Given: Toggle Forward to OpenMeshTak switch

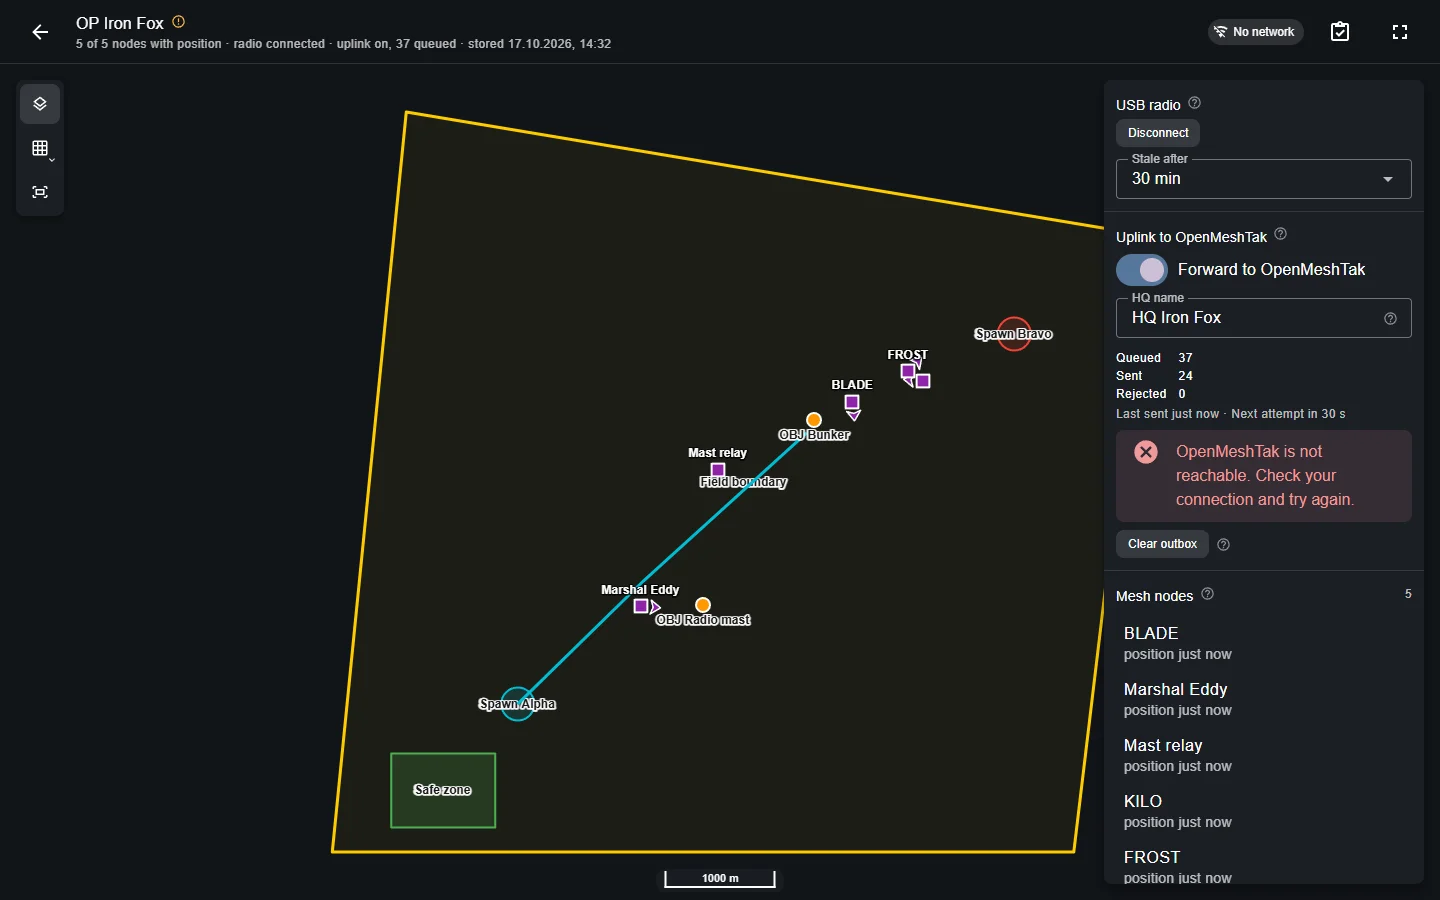Looking at the screenshot, I should 1142,270.
